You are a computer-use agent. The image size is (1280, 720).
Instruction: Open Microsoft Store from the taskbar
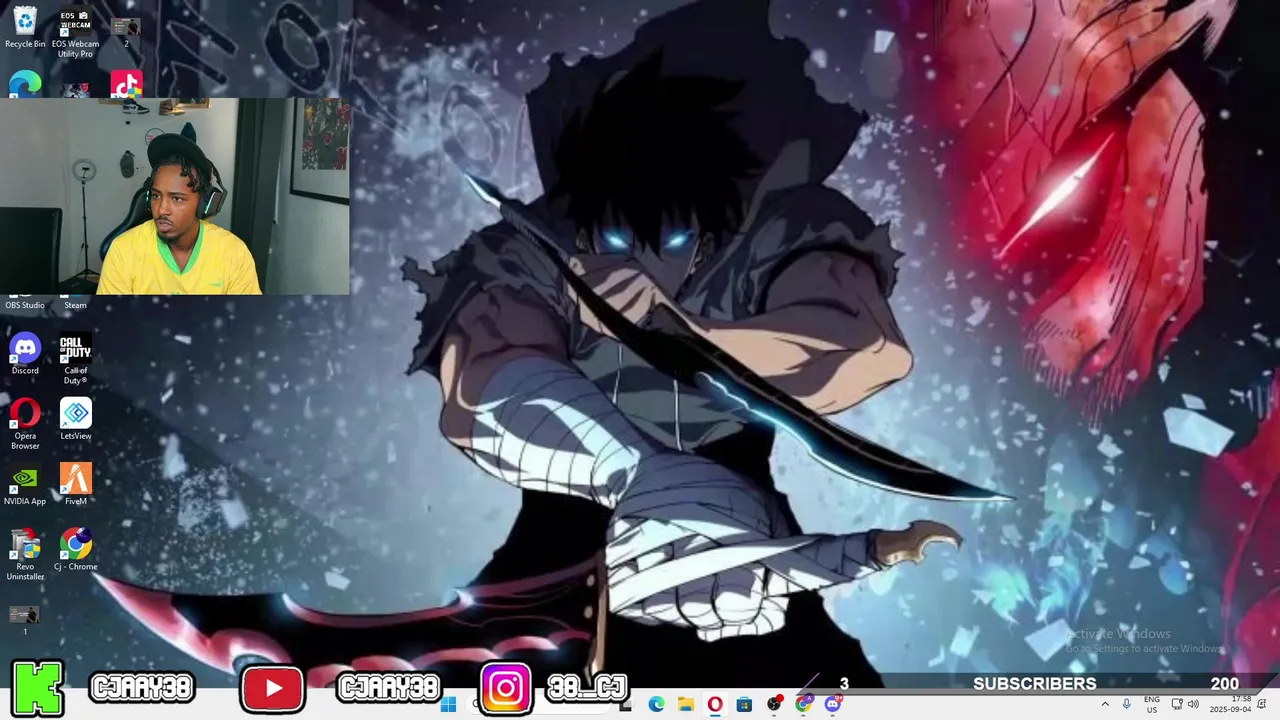click(x=744, y=704)
